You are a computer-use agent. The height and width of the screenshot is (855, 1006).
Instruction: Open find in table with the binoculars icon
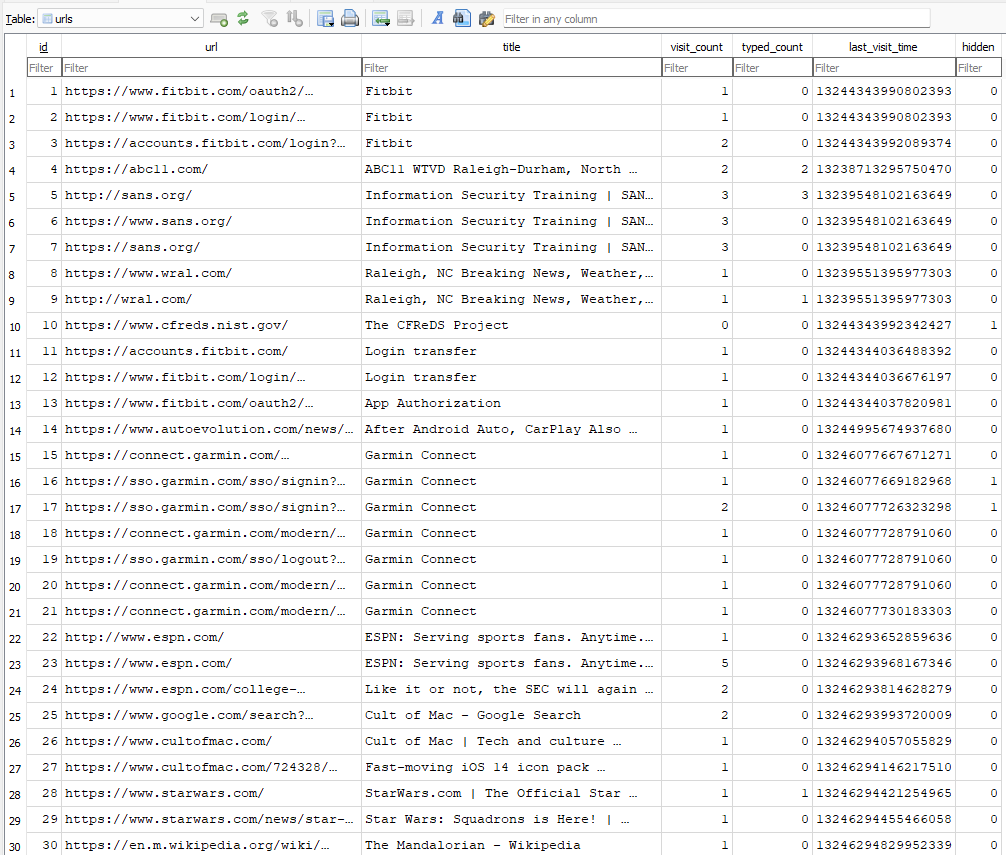pos(461,19)
